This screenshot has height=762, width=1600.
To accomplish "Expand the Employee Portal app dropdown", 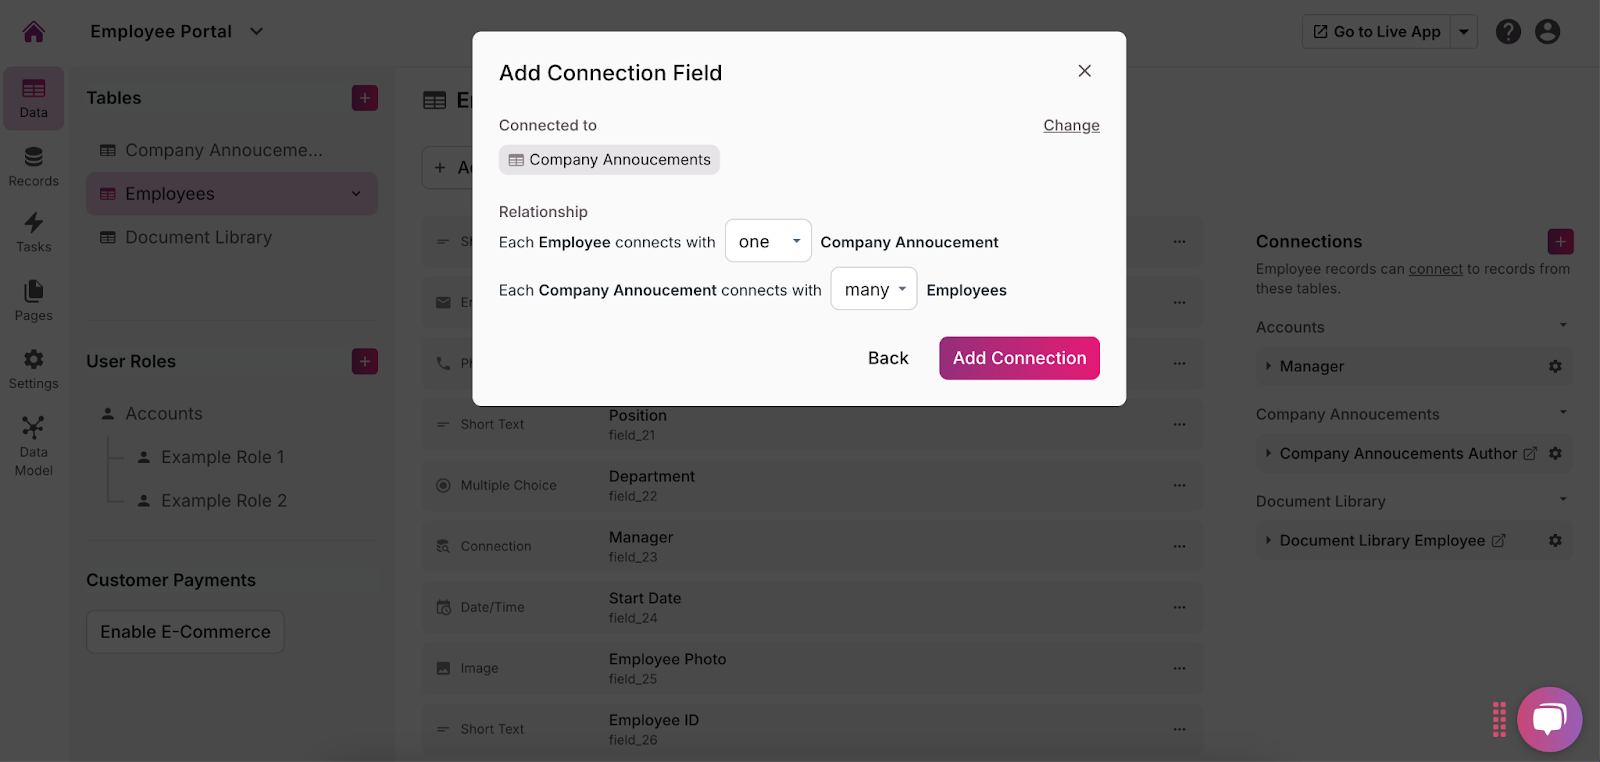I will (257, 31).
